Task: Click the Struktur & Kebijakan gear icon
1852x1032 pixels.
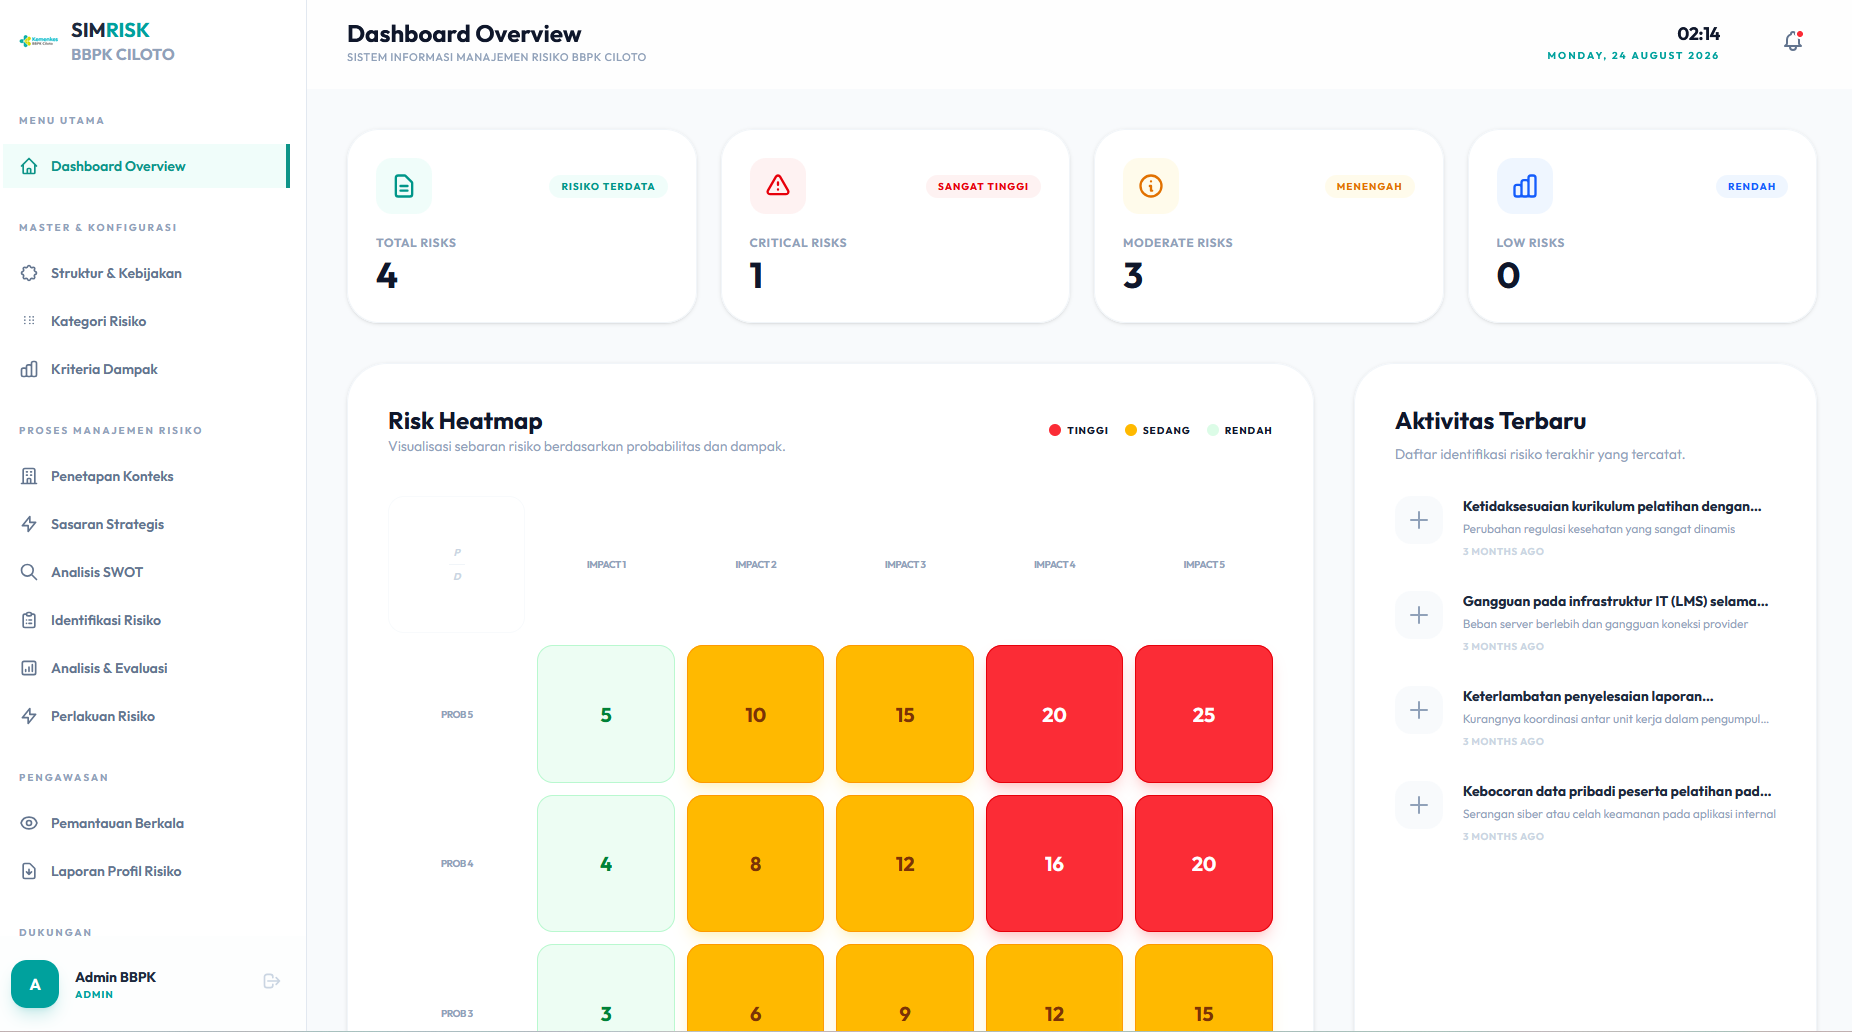Action: coord(29,273)
